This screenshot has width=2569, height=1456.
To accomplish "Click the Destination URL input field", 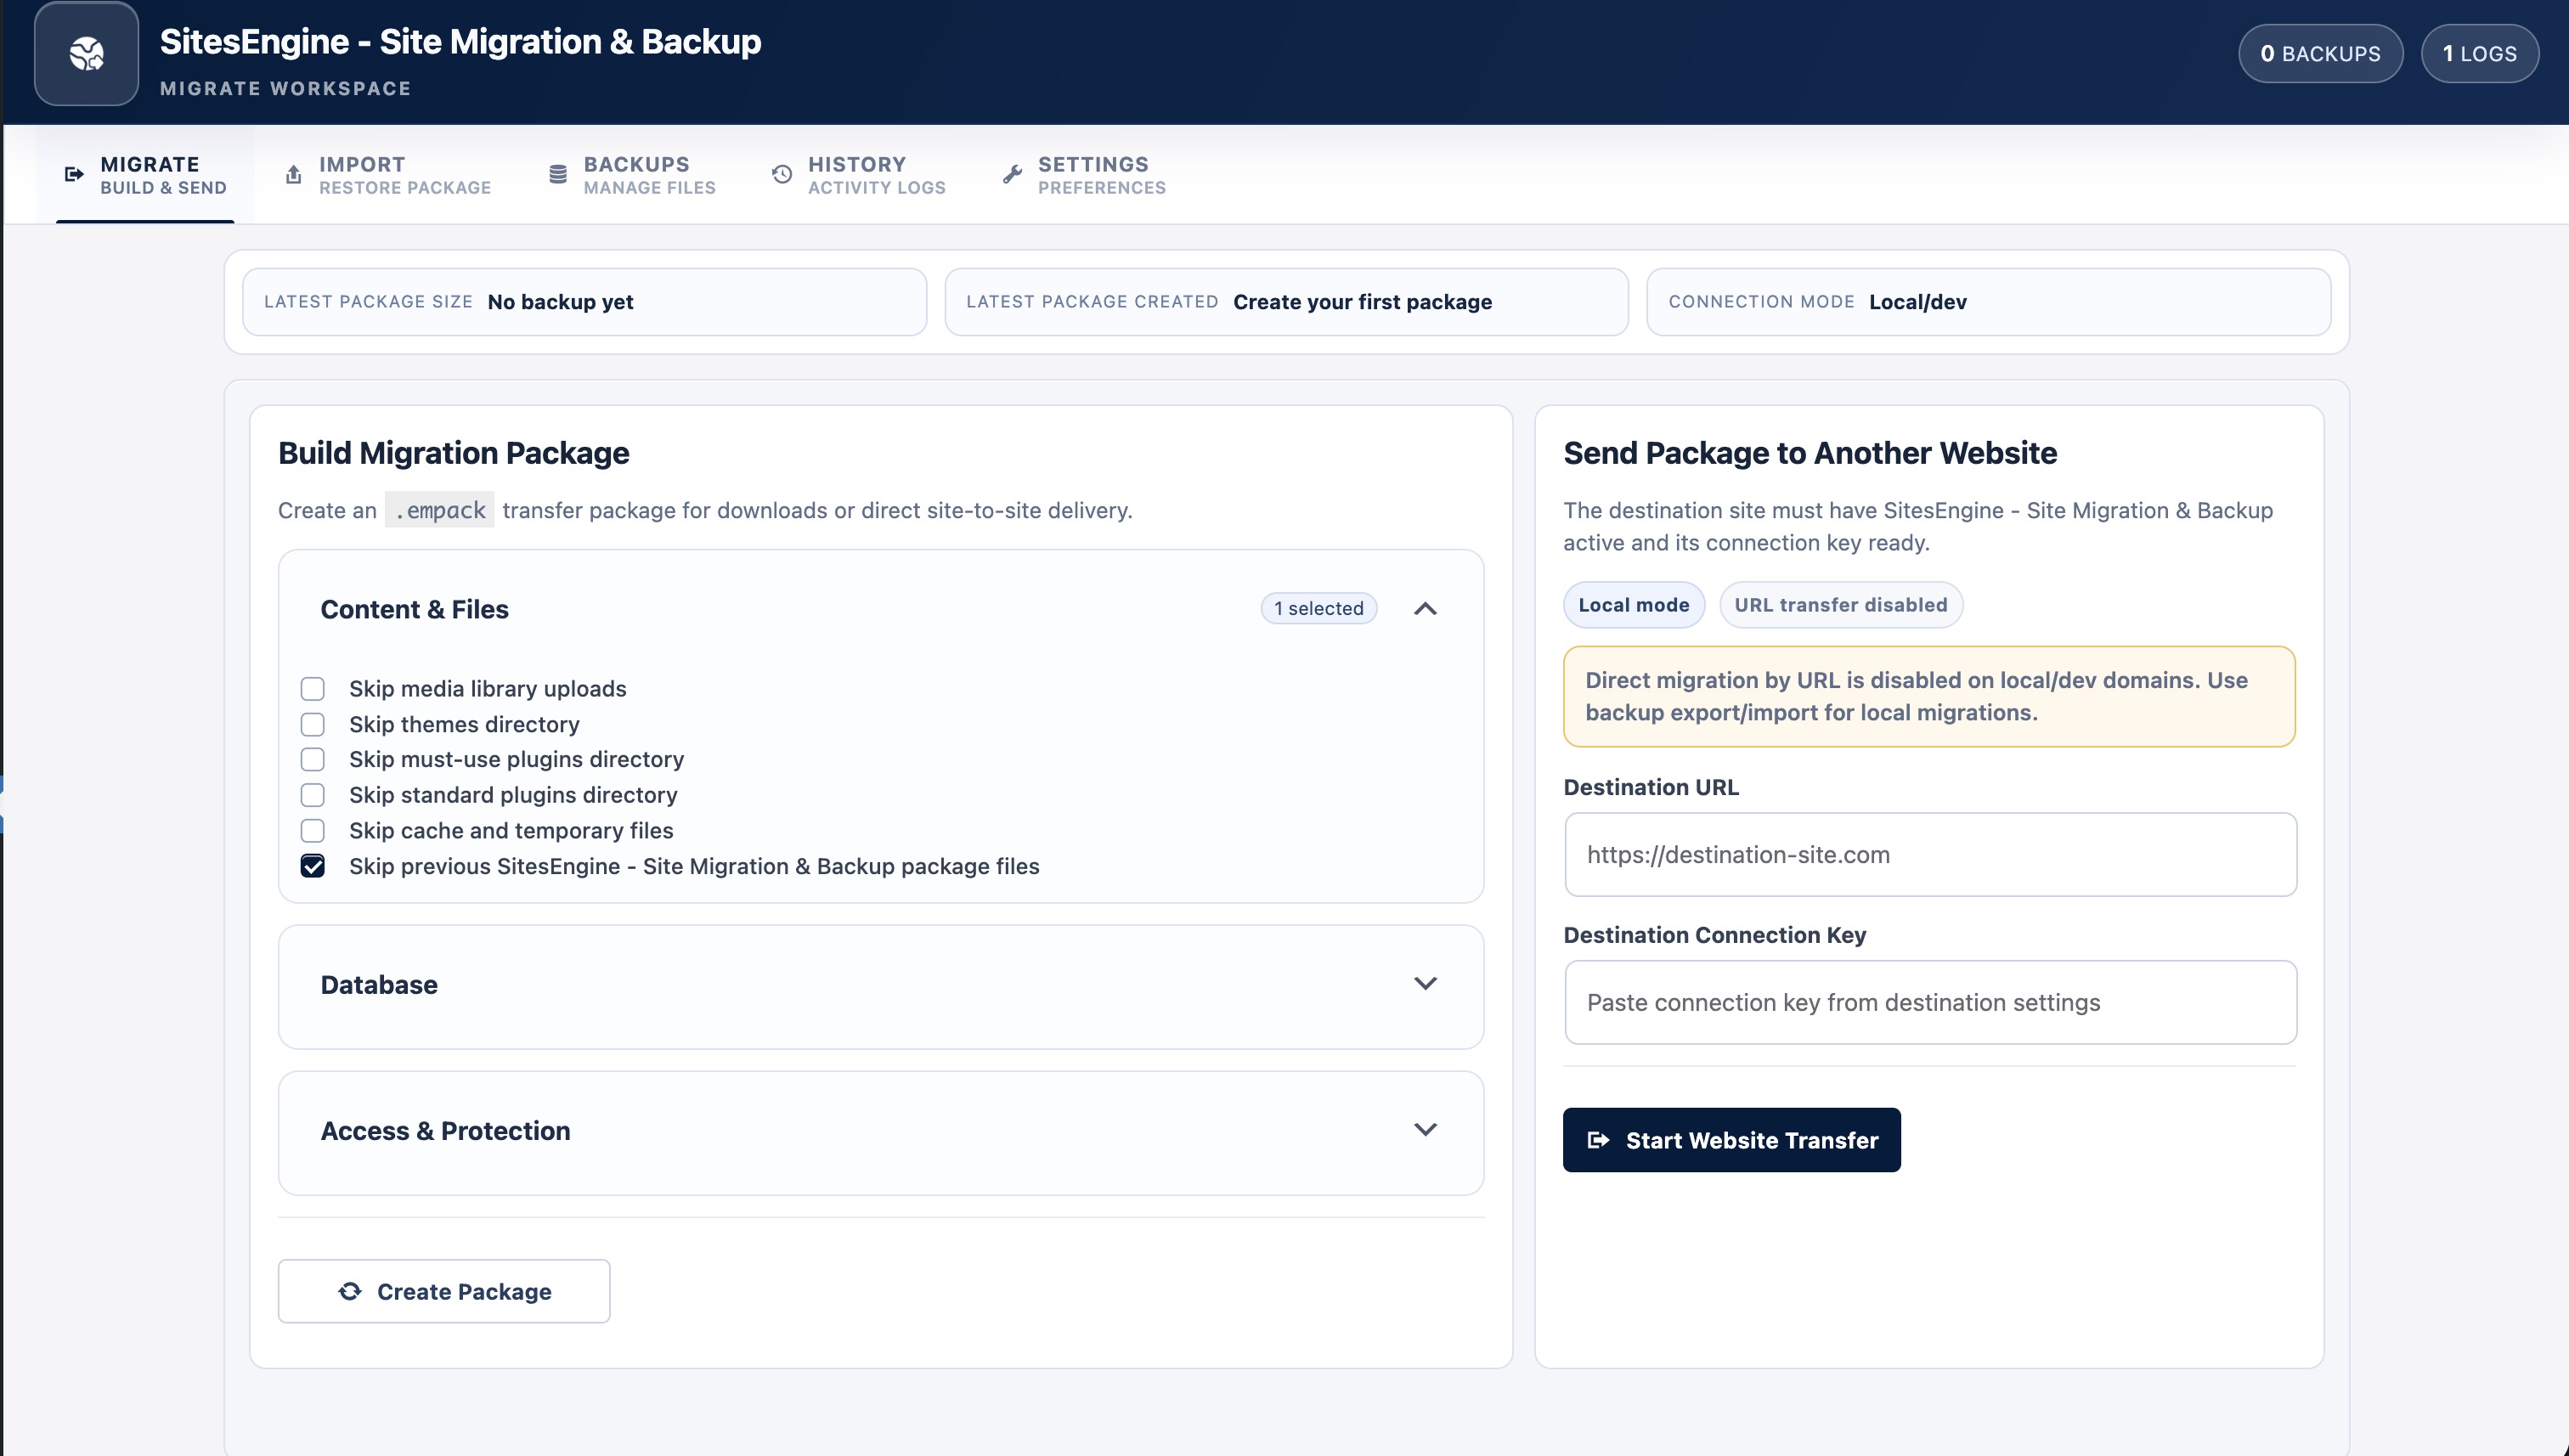I will tap(1930, 855).
